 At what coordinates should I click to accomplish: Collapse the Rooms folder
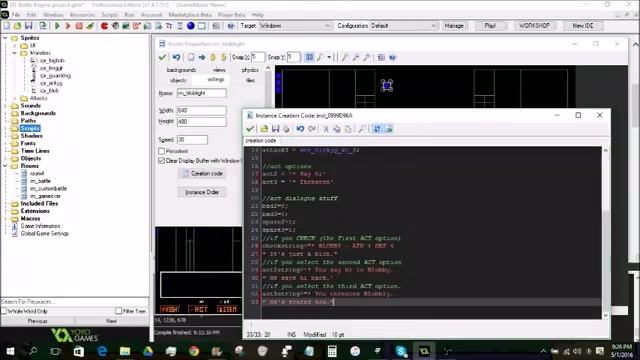coord(5,166)
